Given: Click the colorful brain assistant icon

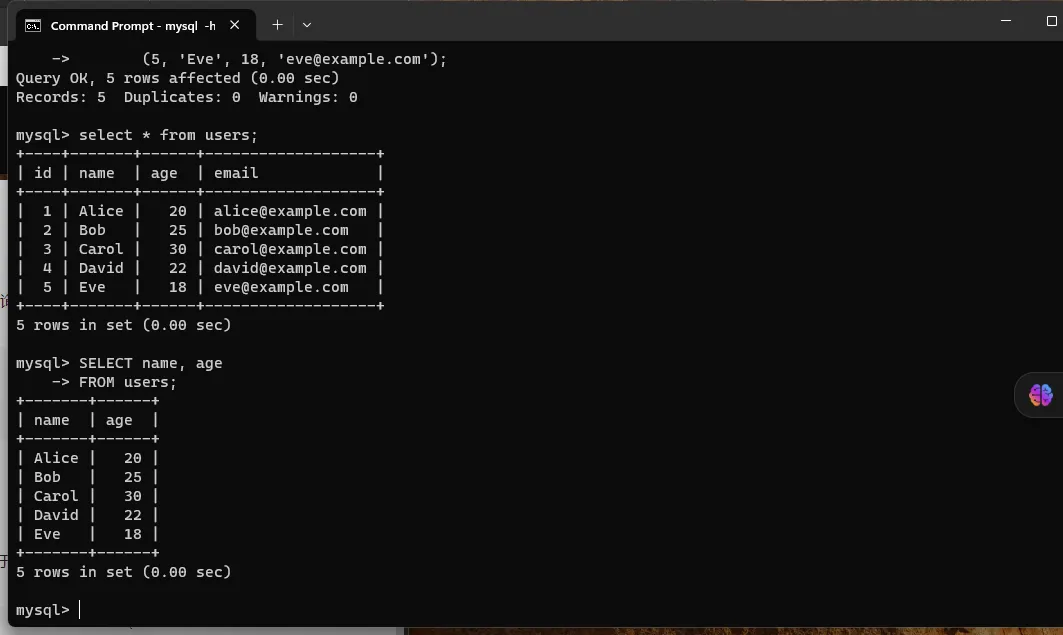Looking at the screenshot, I should tap(1040, 395).
